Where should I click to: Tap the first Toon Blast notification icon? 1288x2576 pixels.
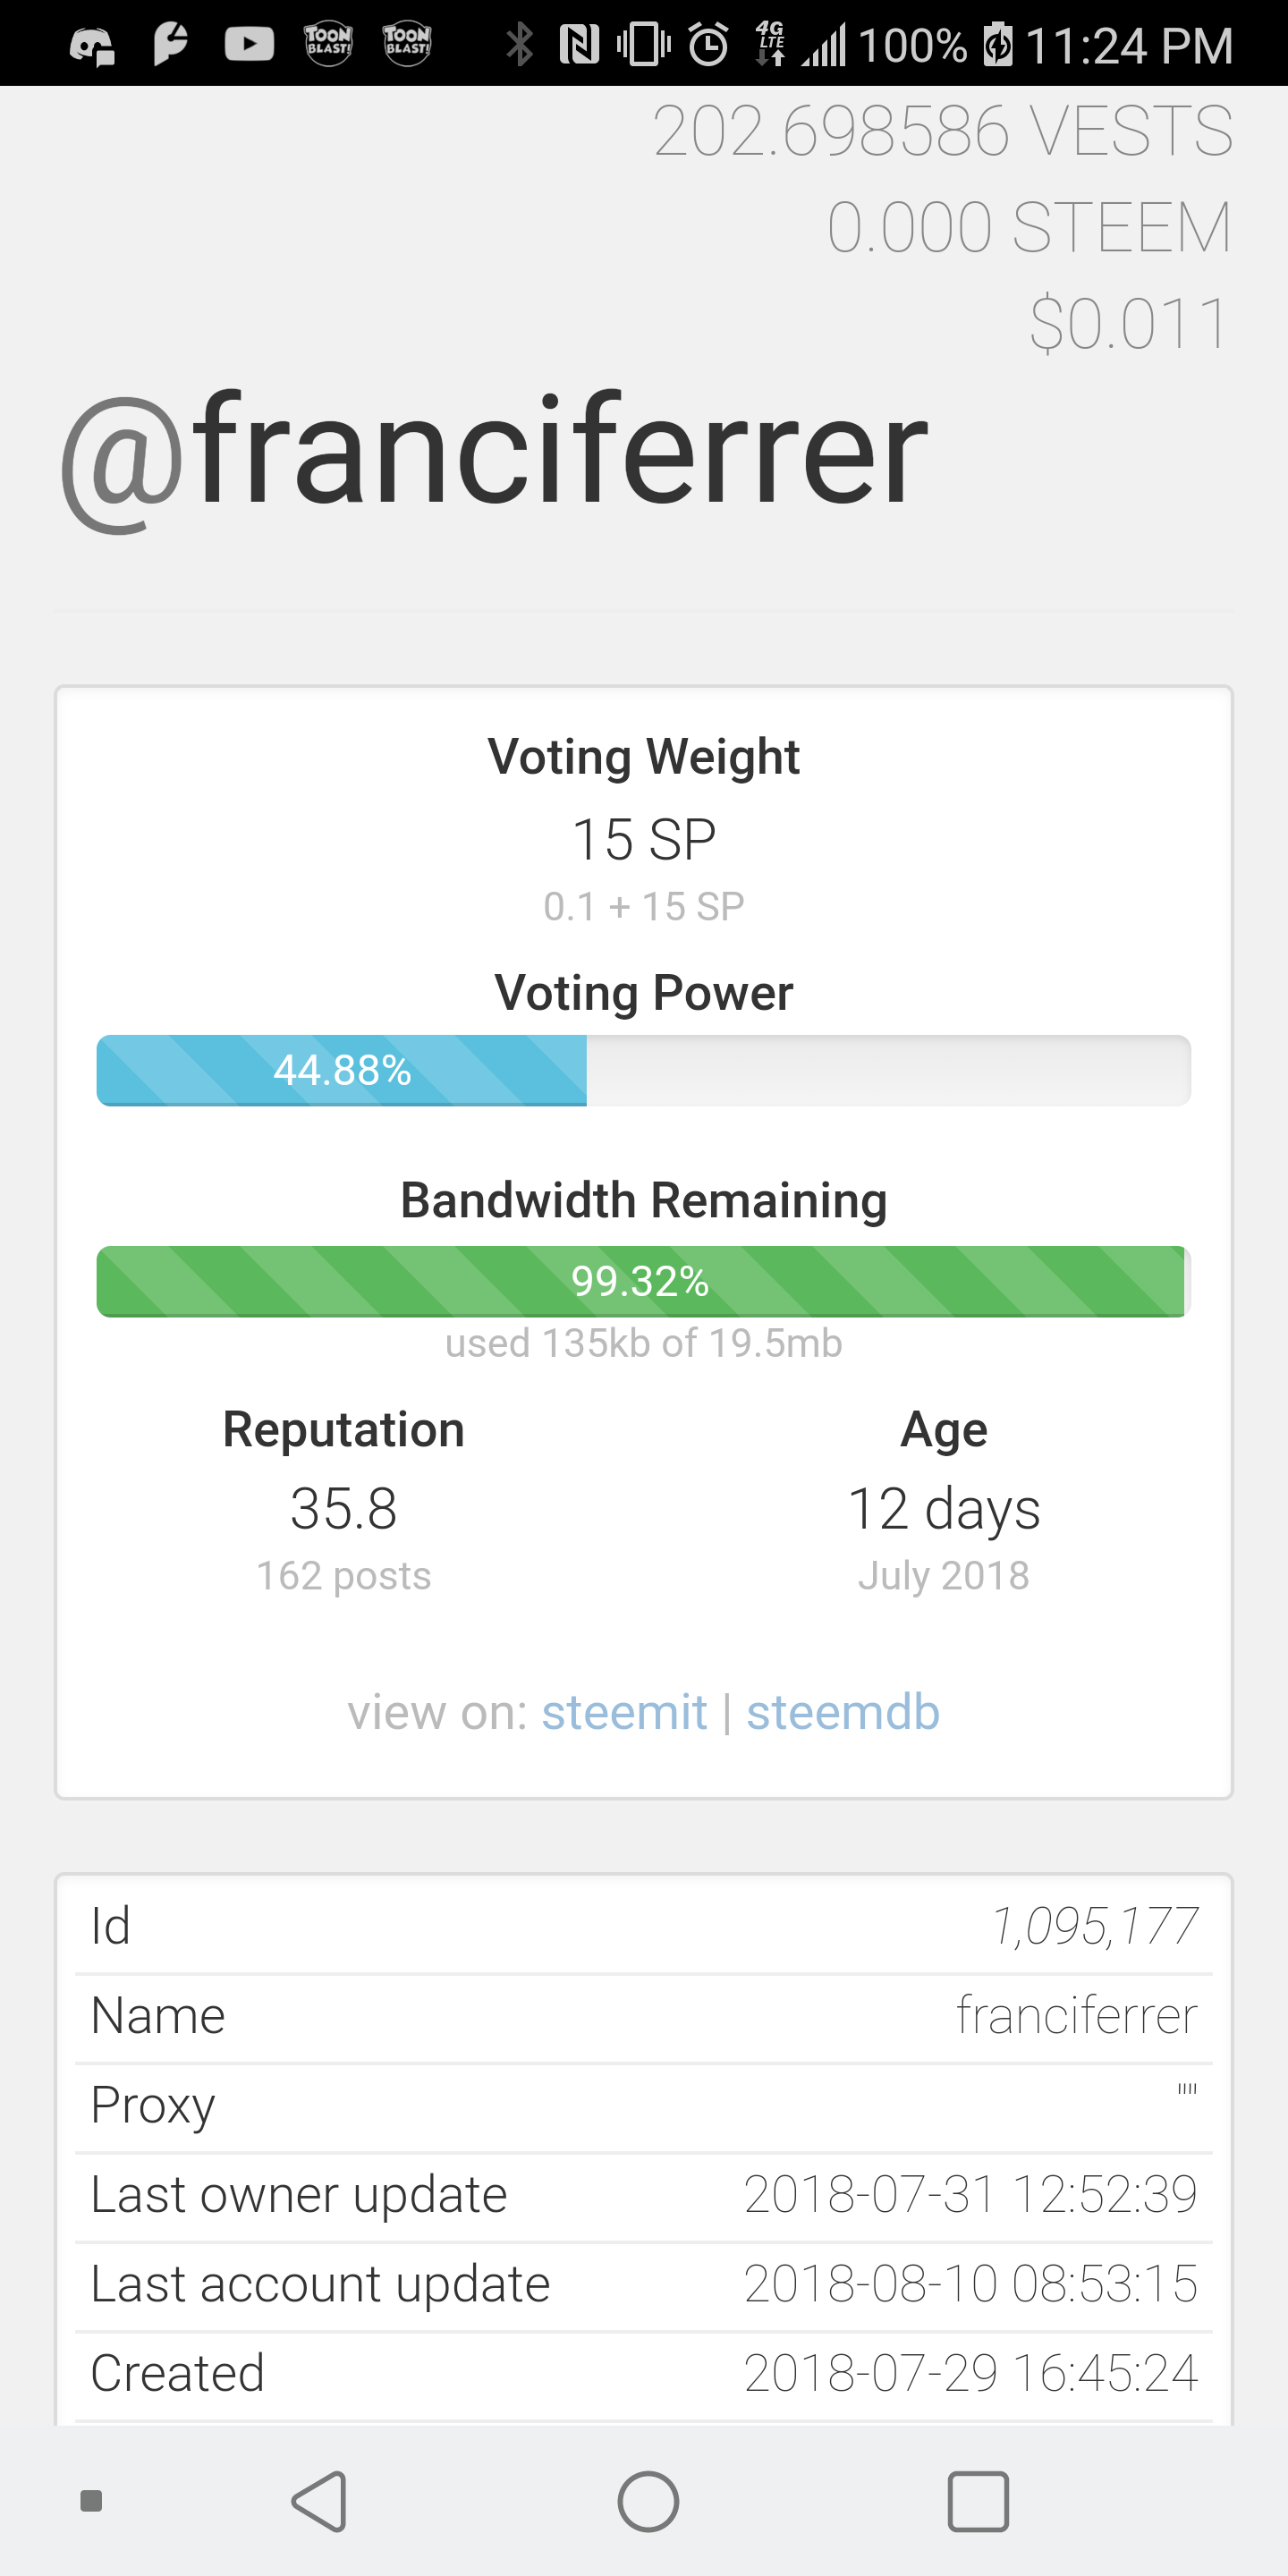coord(328,44)
